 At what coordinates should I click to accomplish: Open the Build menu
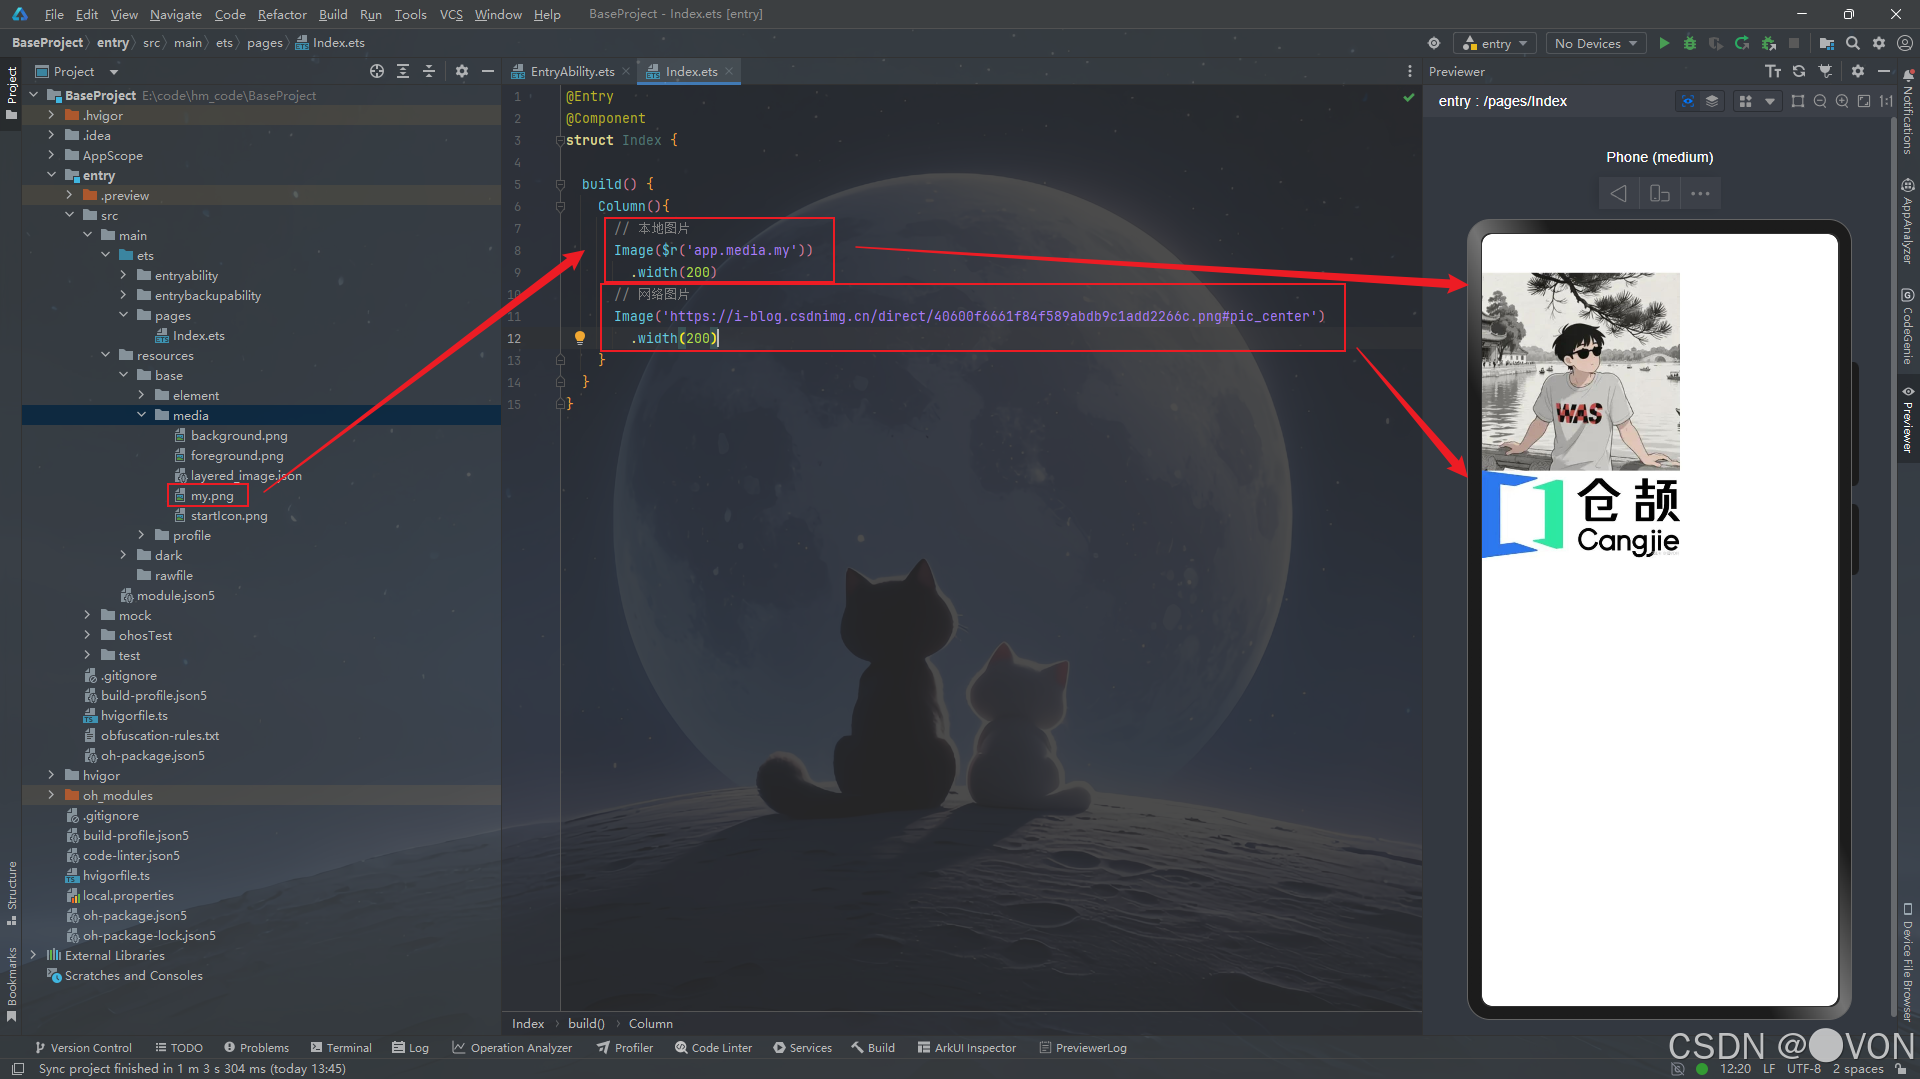click(333, 14)
